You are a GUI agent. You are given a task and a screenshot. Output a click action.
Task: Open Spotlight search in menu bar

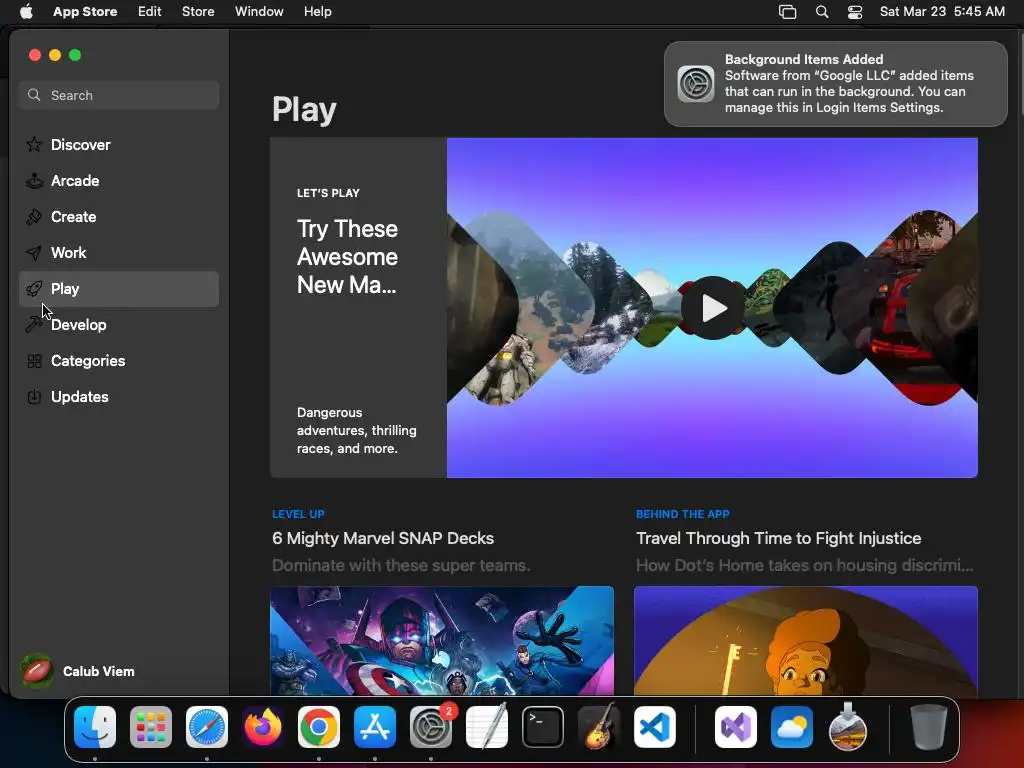pyautogui.click(x=822, y=12)
